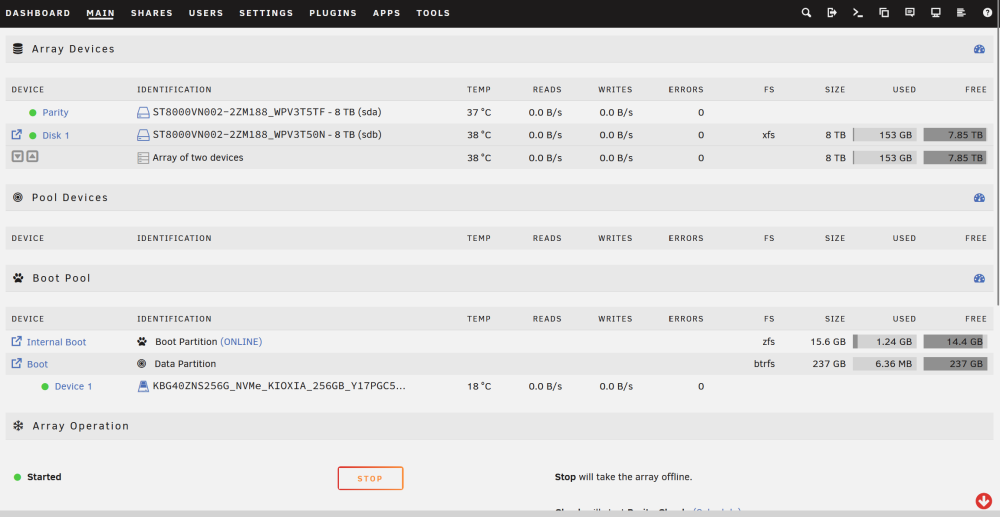
Task: Open the Dashboard menu
Action: [x=38, y=13]
